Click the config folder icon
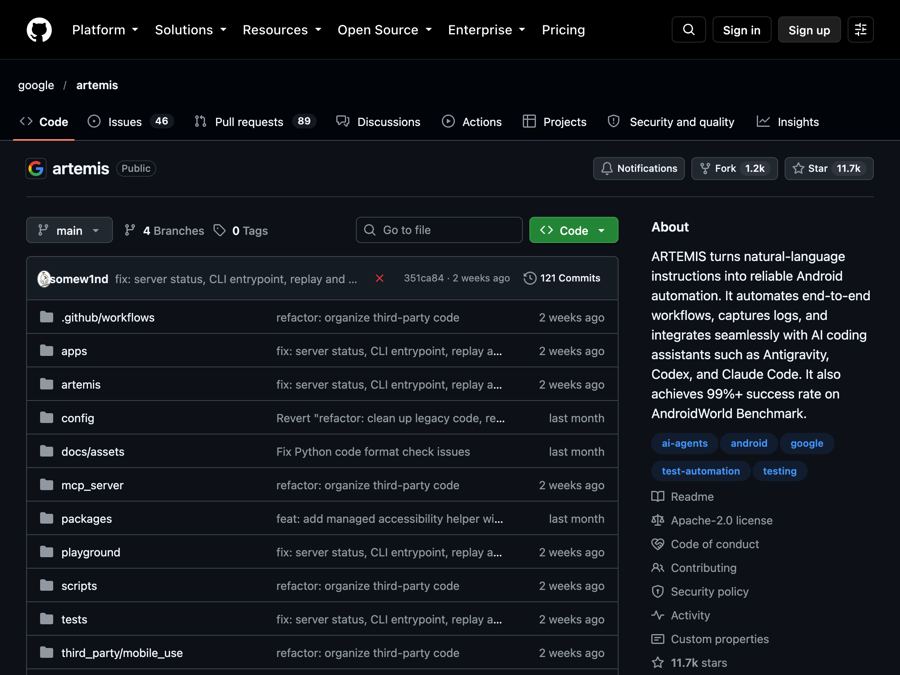Image resolution: width=900 pixels, height=675 pixels. coord(46,417)
